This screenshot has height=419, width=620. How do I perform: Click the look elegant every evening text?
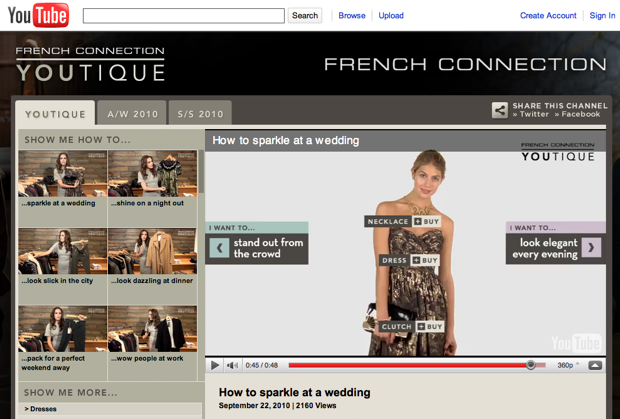coord(545,248)
